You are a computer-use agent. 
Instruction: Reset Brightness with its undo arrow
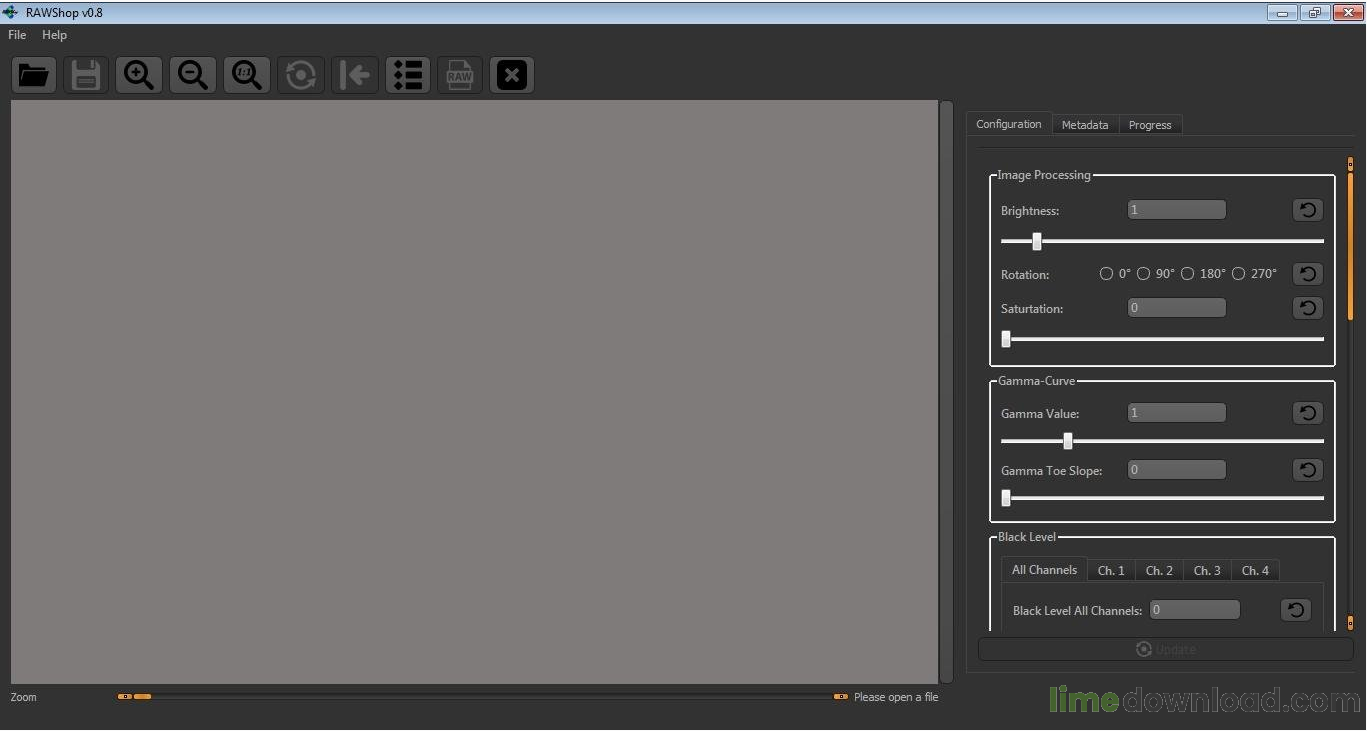1307,210
